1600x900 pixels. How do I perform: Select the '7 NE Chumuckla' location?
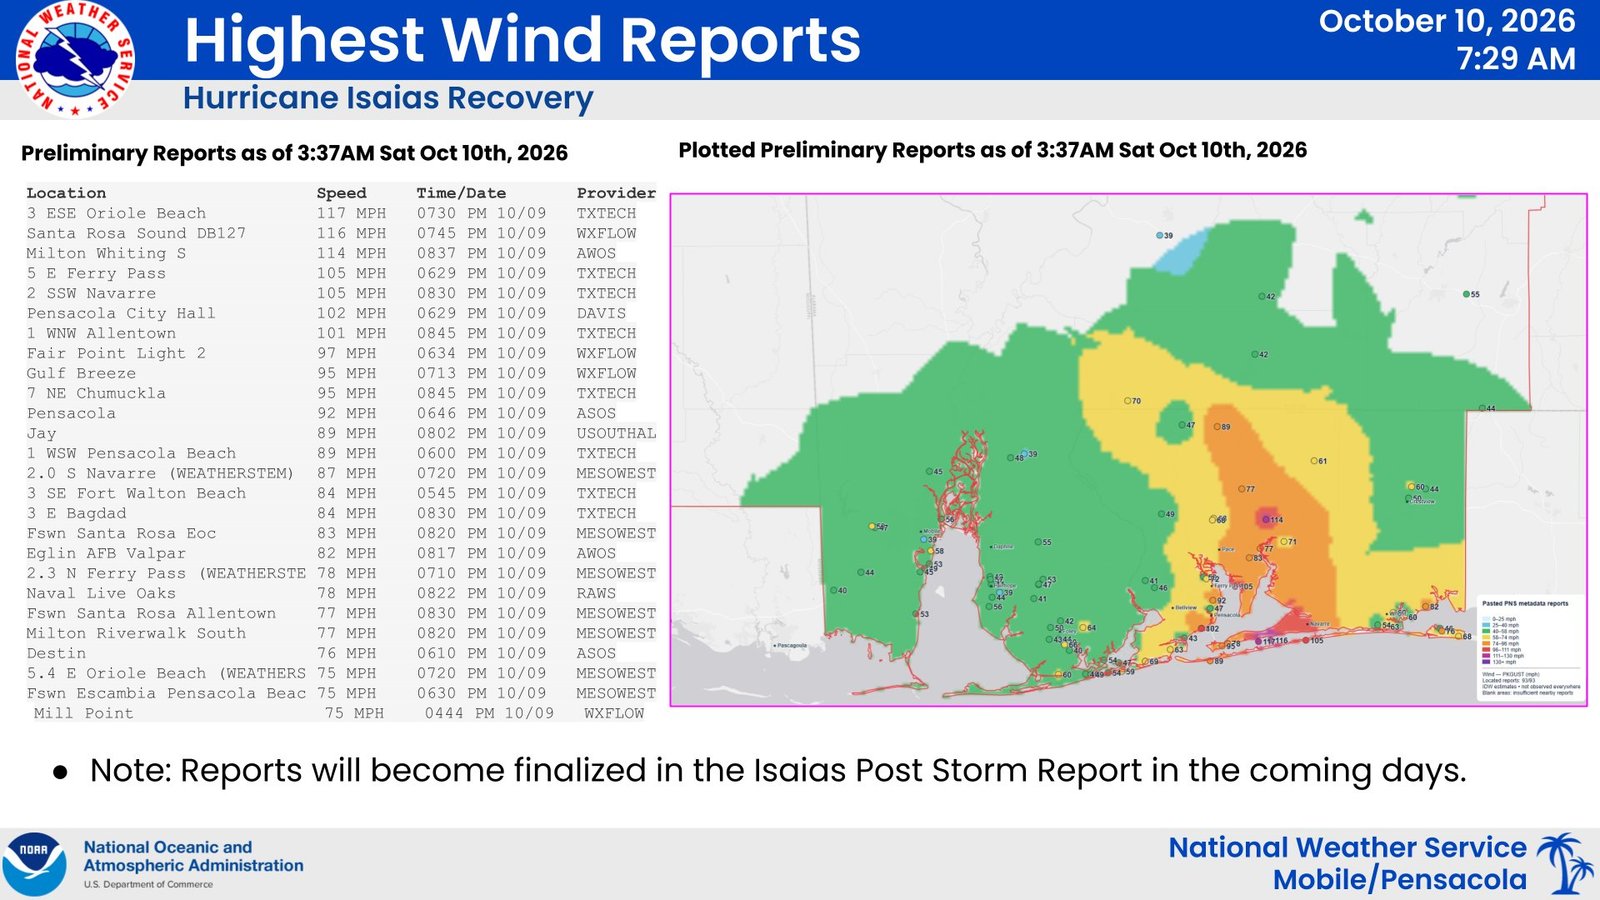point(96,393)
